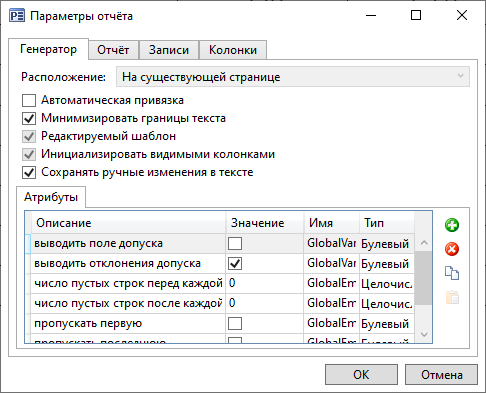Select the row выводить поле допуска
The image size is (486, 393).
click(220, 244)
